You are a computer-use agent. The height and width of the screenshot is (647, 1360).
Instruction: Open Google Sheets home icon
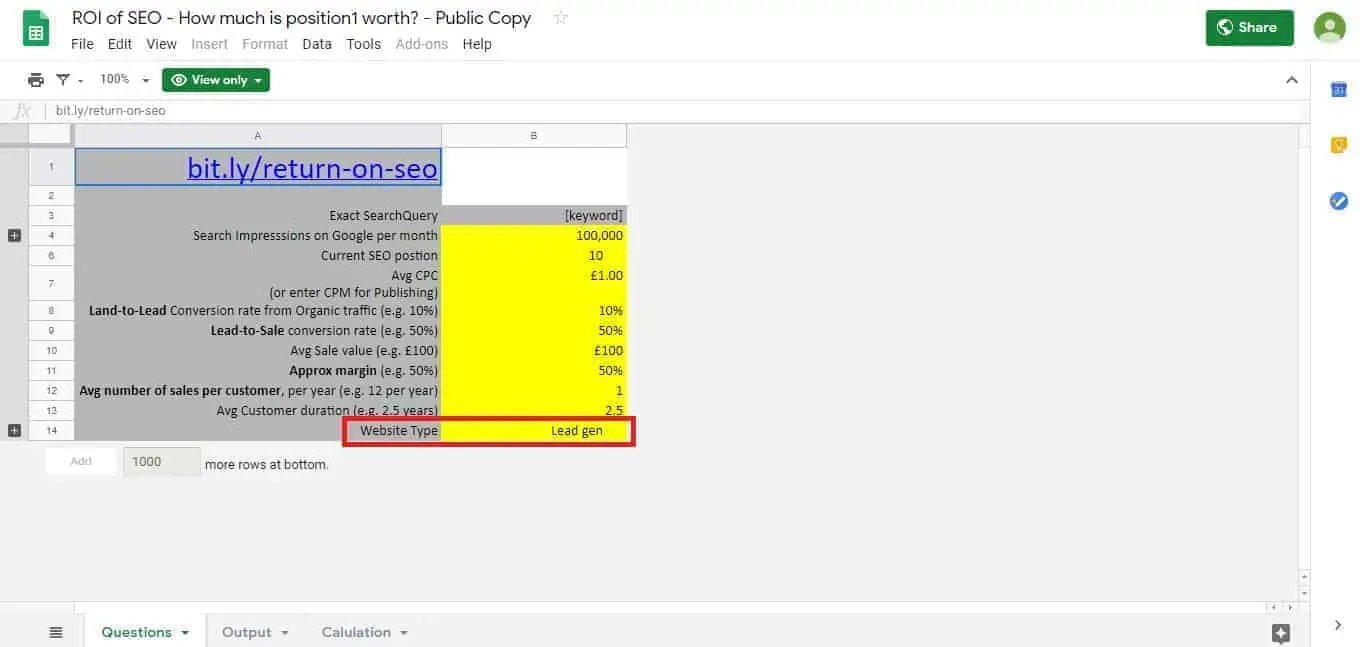(x=36, y=29)
